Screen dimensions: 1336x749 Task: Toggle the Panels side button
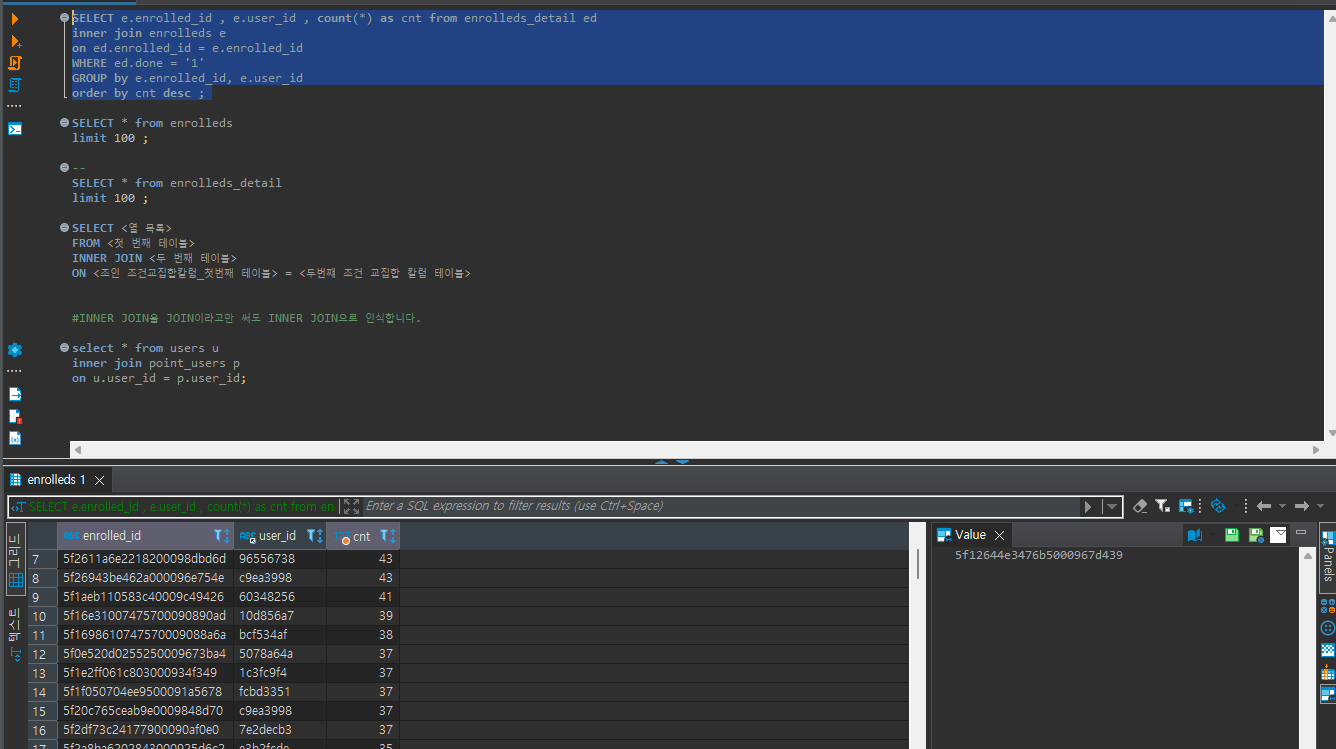tap(1327, 555)
